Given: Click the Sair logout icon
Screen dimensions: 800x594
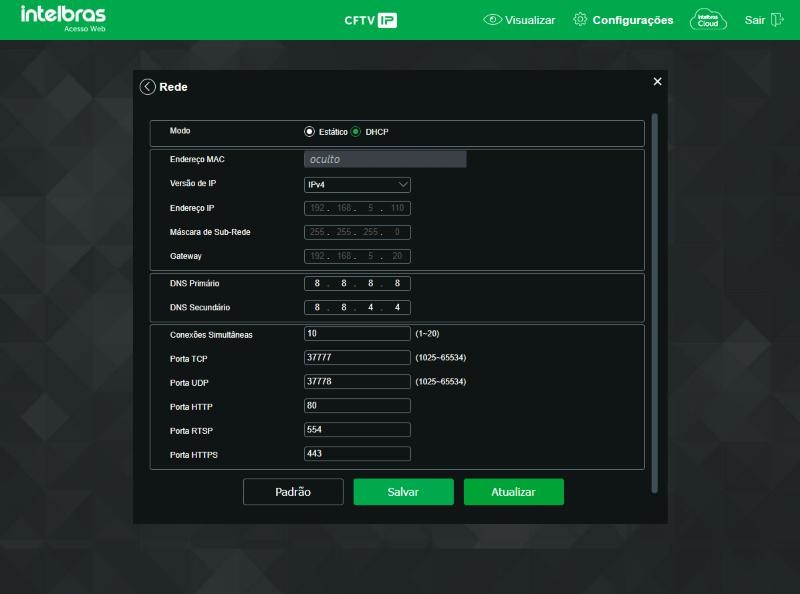Looking at the screenshot, I should point(777,20).
